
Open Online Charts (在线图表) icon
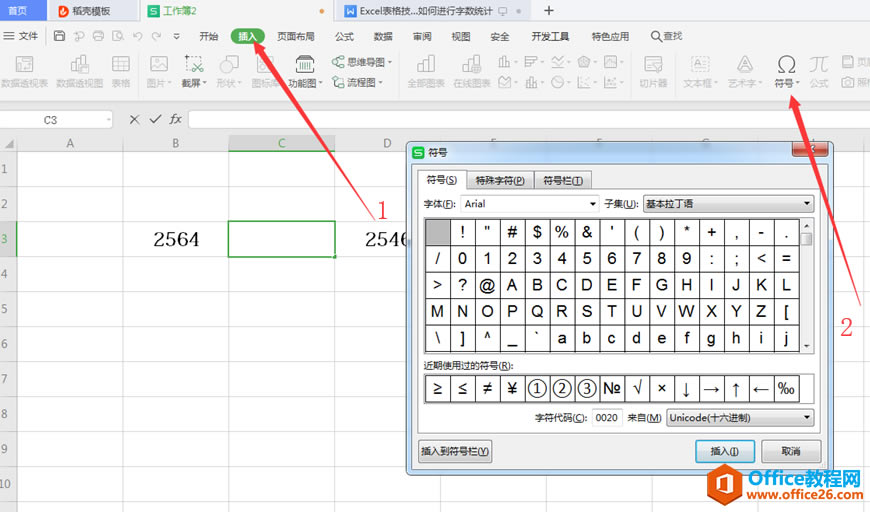(x=471, y=64)
